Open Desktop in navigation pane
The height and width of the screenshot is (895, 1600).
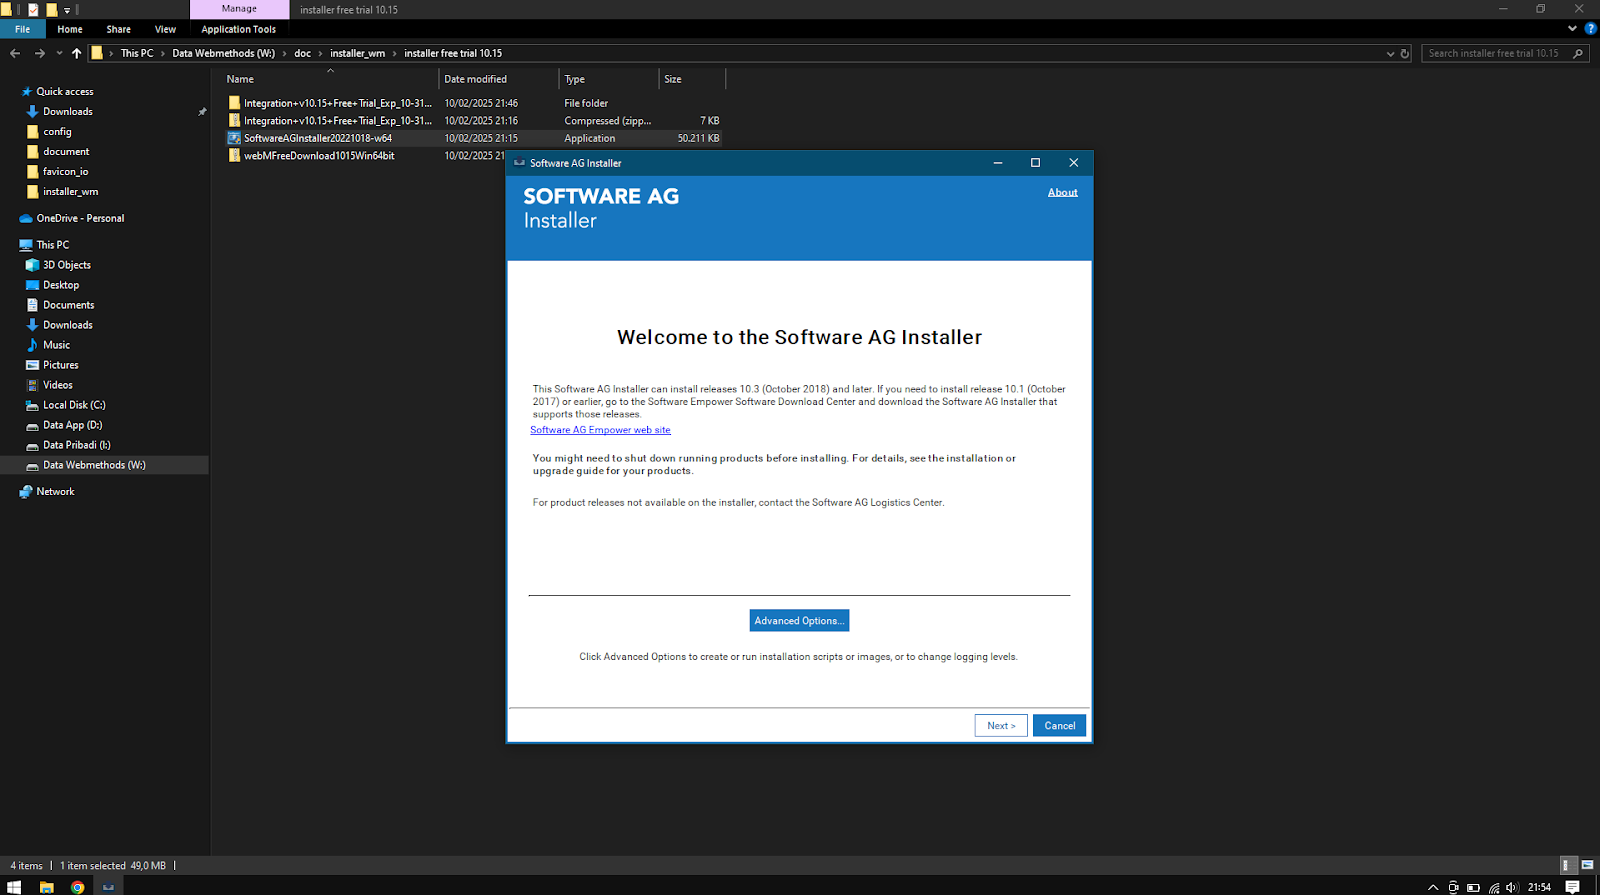(x=60, y=285)
